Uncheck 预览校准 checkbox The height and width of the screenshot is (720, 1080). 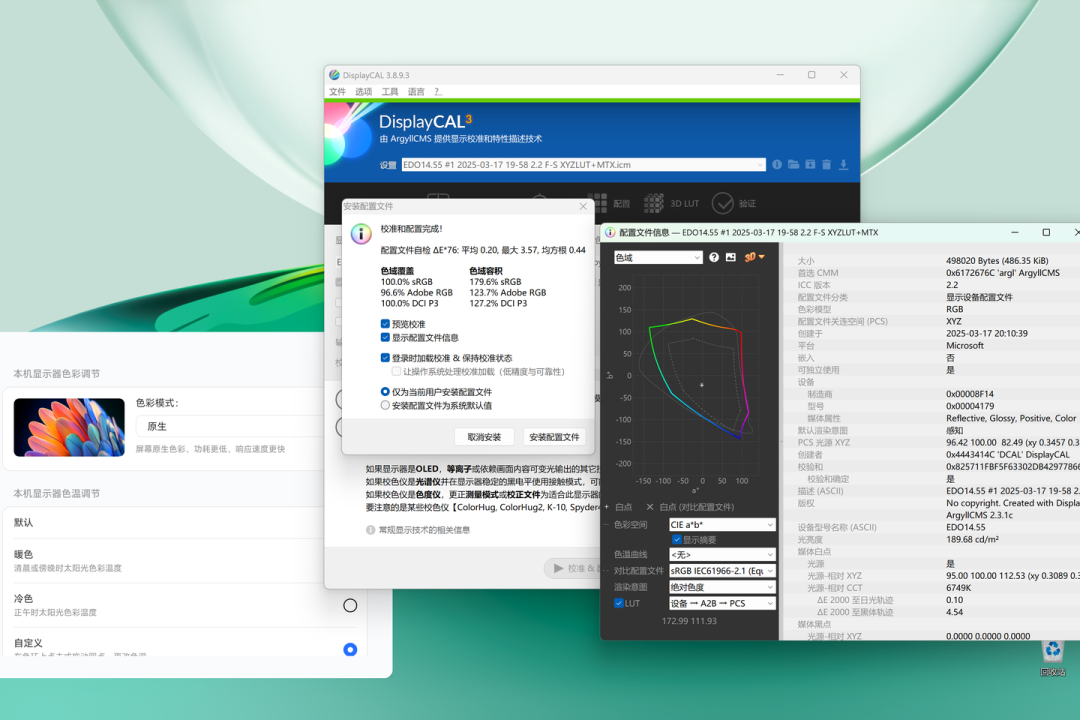[x=385, y=324]
